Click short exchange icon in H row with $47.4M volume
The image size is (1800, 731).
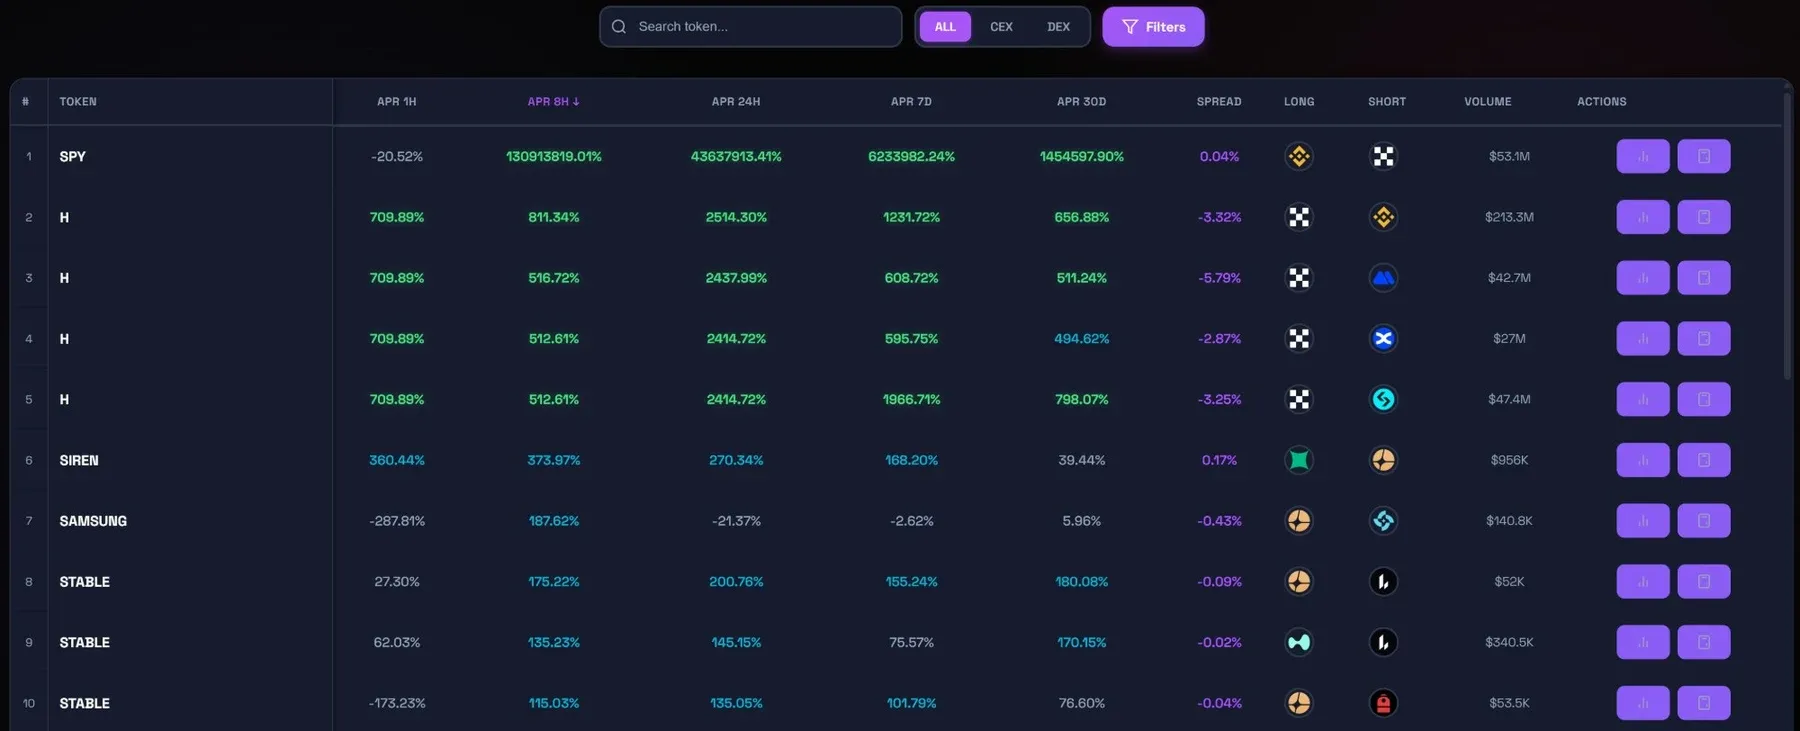pyautogui.click(x=1383, y=399)
